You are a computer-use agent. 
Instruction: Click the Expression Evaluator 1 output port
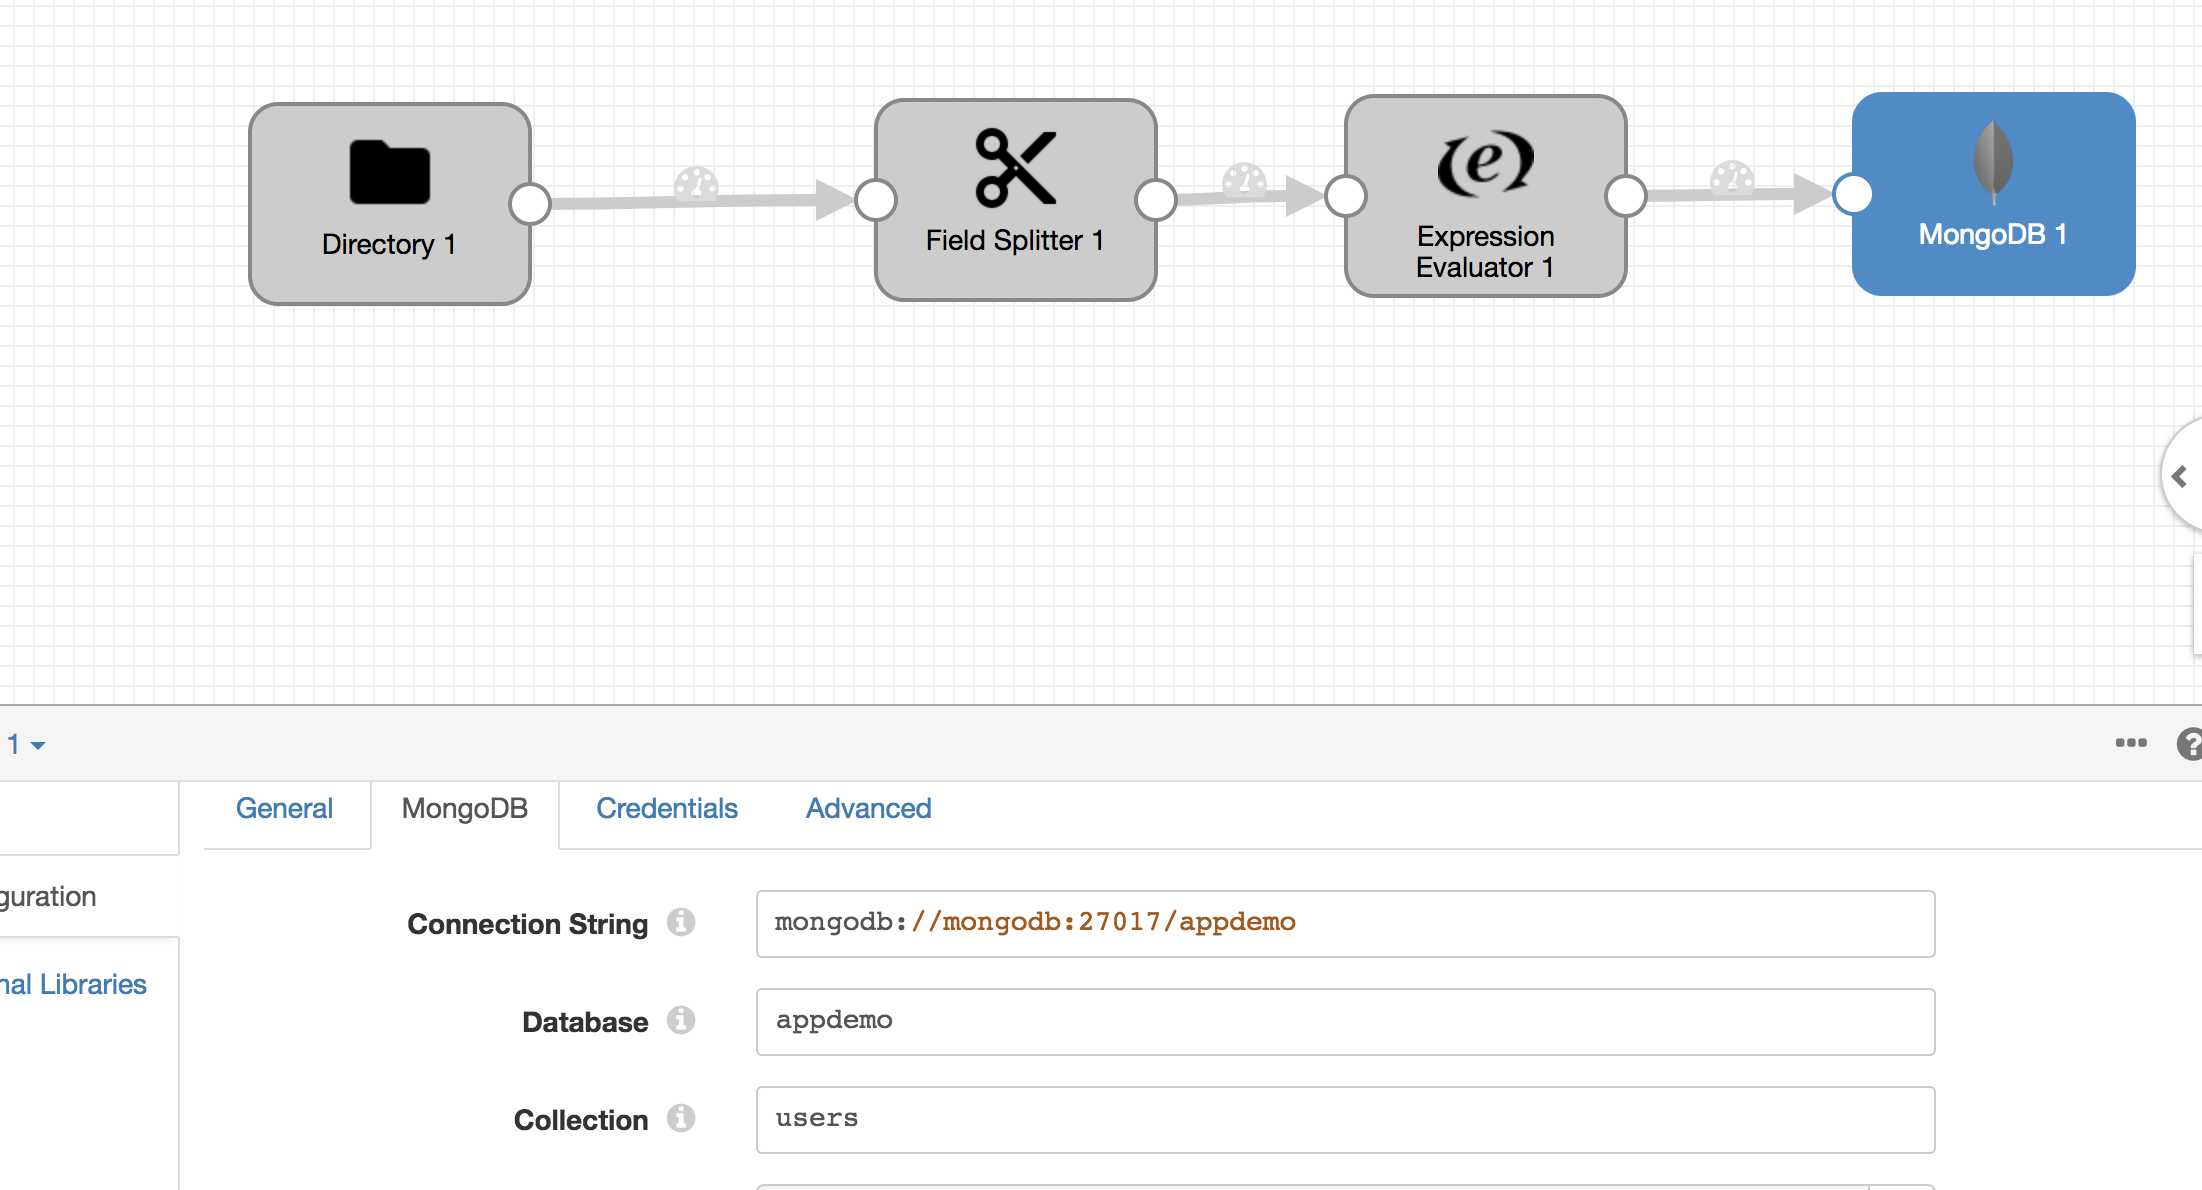click(1626, 196)
